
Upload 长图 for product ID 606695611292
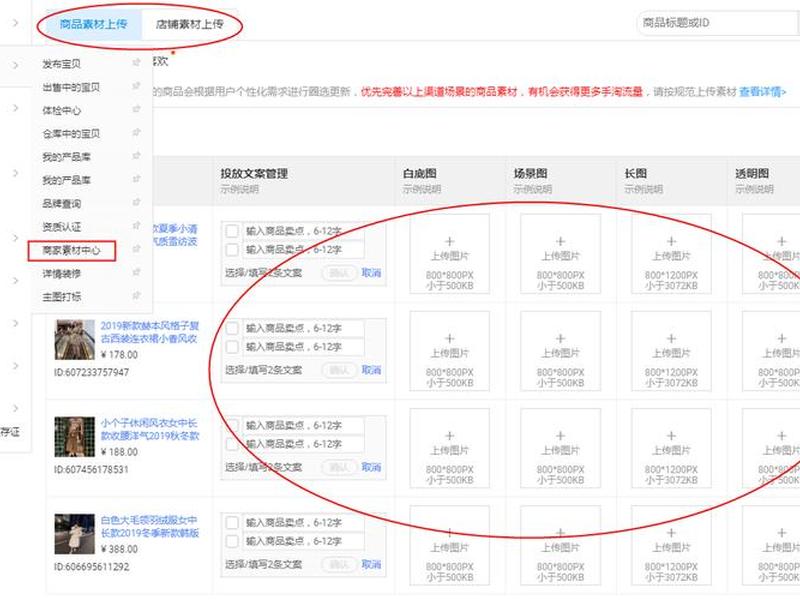coord(671,546)
